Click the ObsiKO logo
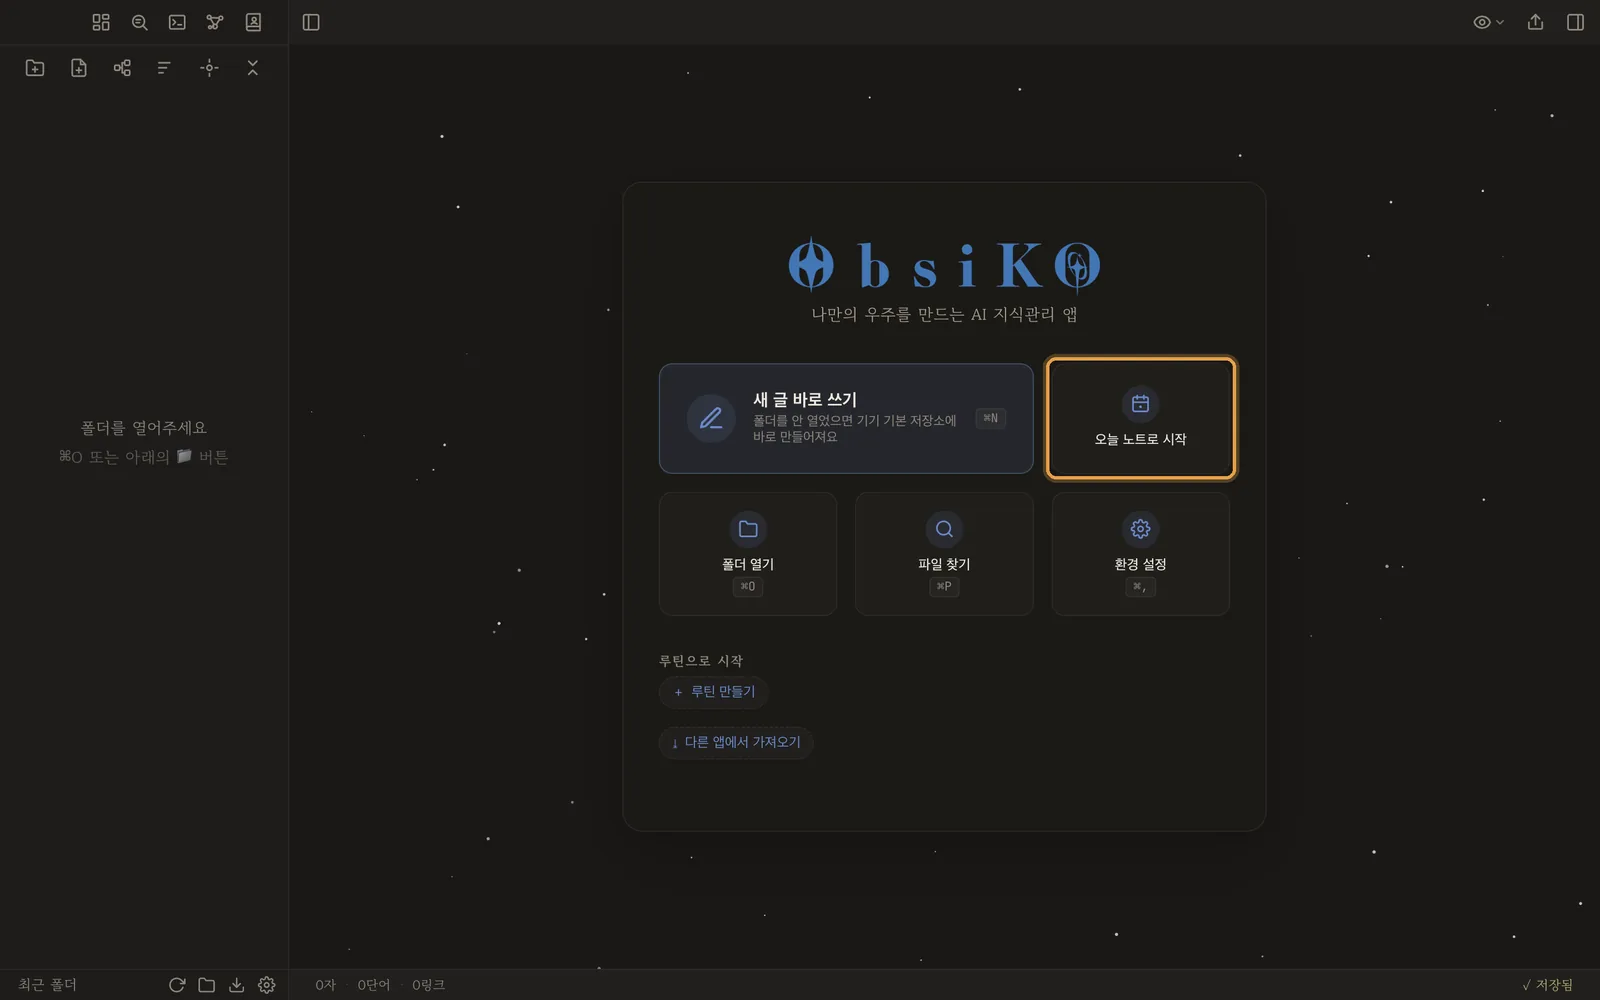1600x1000 pixels. (x=944, y=265)
